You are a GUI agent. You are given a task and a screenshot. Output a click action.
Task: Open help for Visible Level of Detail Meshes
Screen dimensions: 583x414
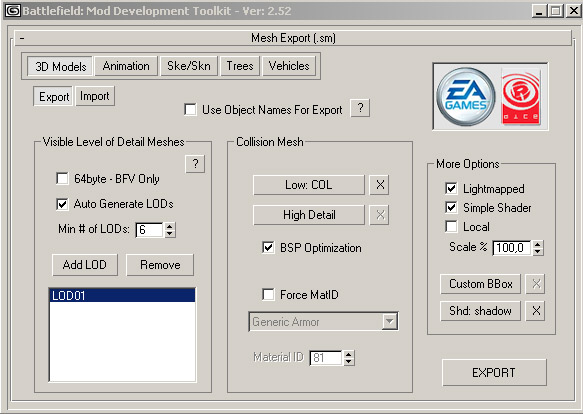click(x=195, y=164)
